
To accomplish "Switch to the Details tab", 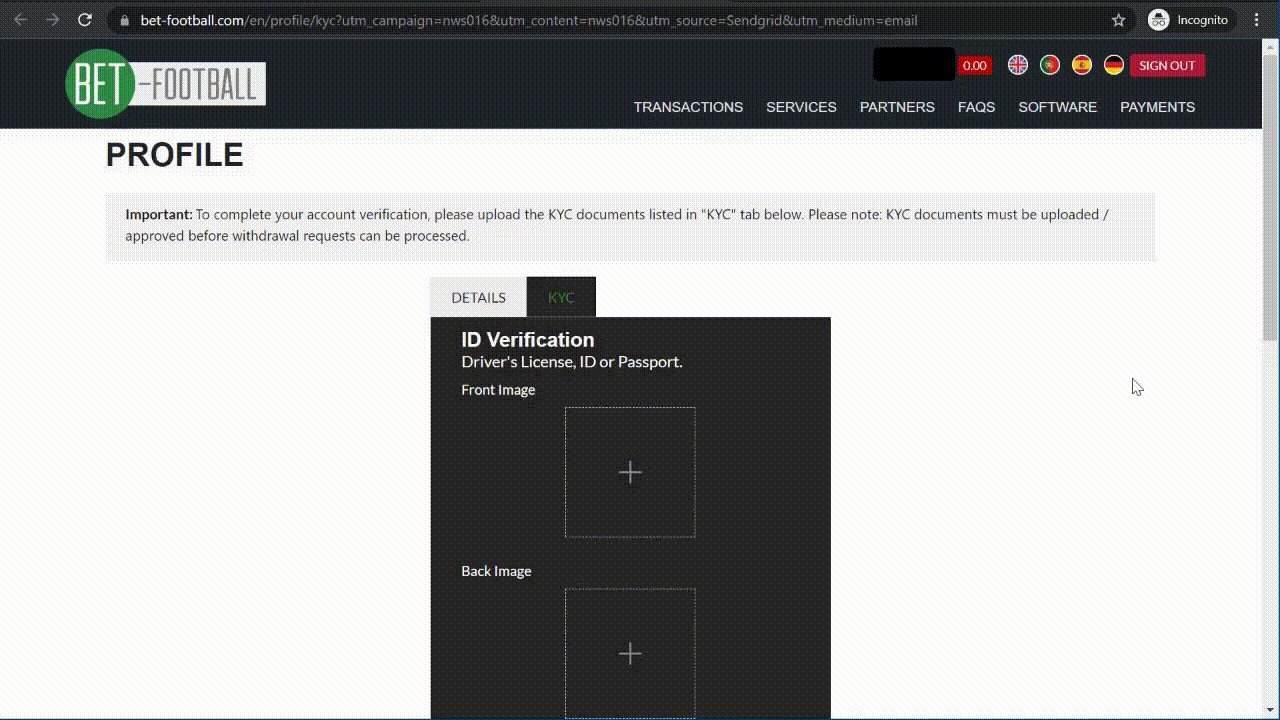I will coord(478,297).
